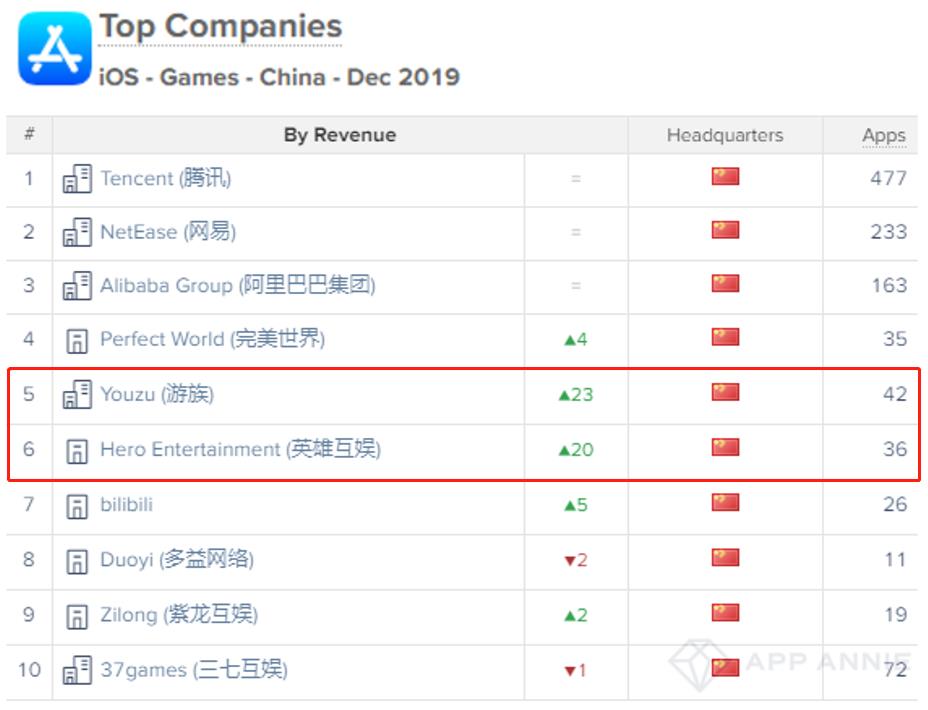928x710 pixels.
Task: Sort by the Apps column header
Action: (884, 135)
